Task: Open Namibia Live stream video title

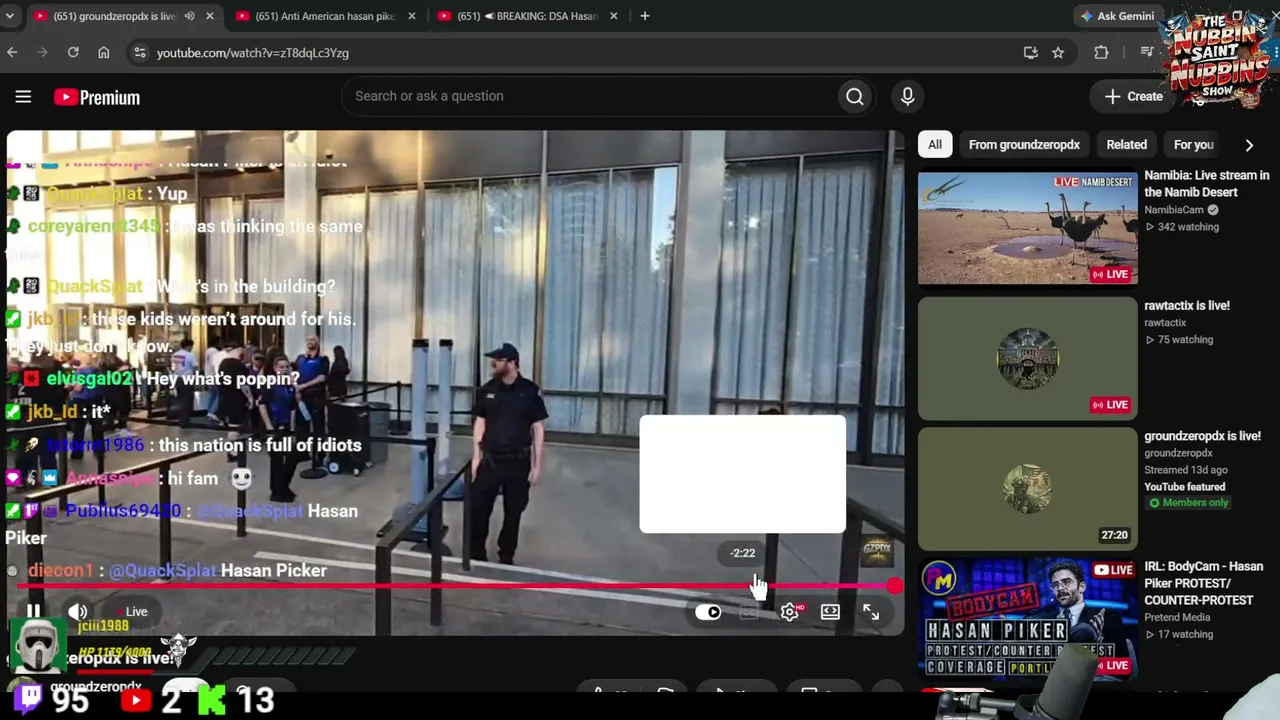Action: click(x=1207, y=184)
